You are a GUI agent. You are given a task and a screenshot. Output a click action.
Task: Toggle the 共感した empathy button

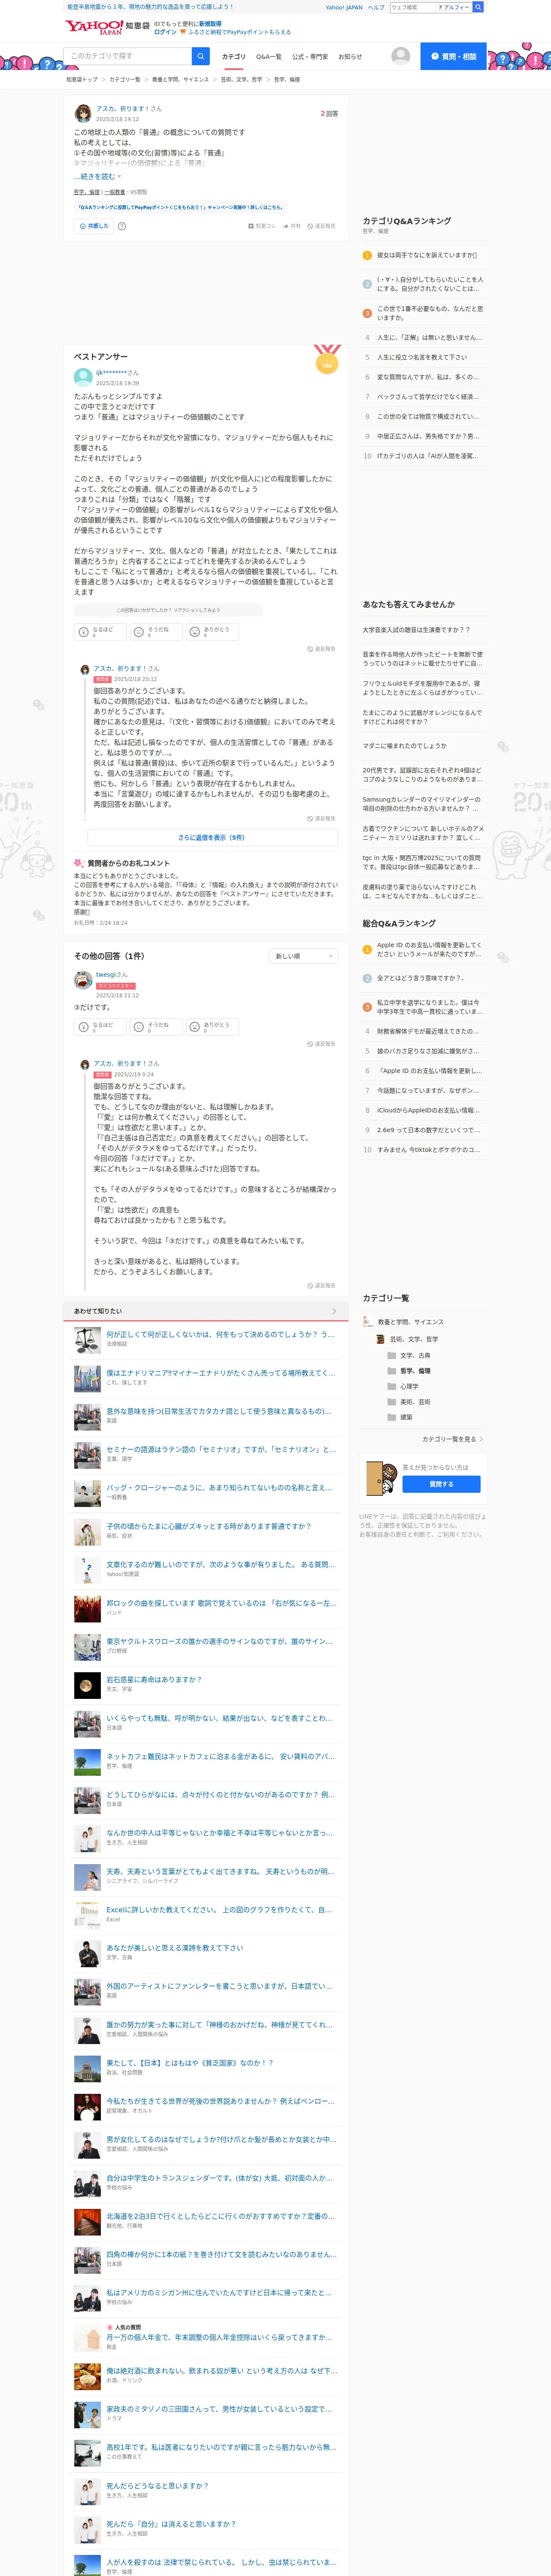[94, 226]
